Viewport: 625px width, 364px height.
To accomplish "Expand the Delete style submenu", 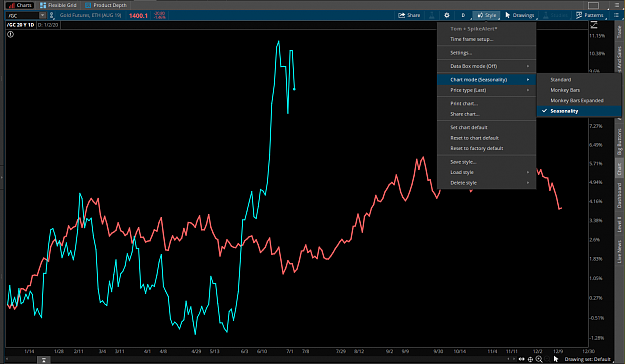I will click(x=486, y=183).
